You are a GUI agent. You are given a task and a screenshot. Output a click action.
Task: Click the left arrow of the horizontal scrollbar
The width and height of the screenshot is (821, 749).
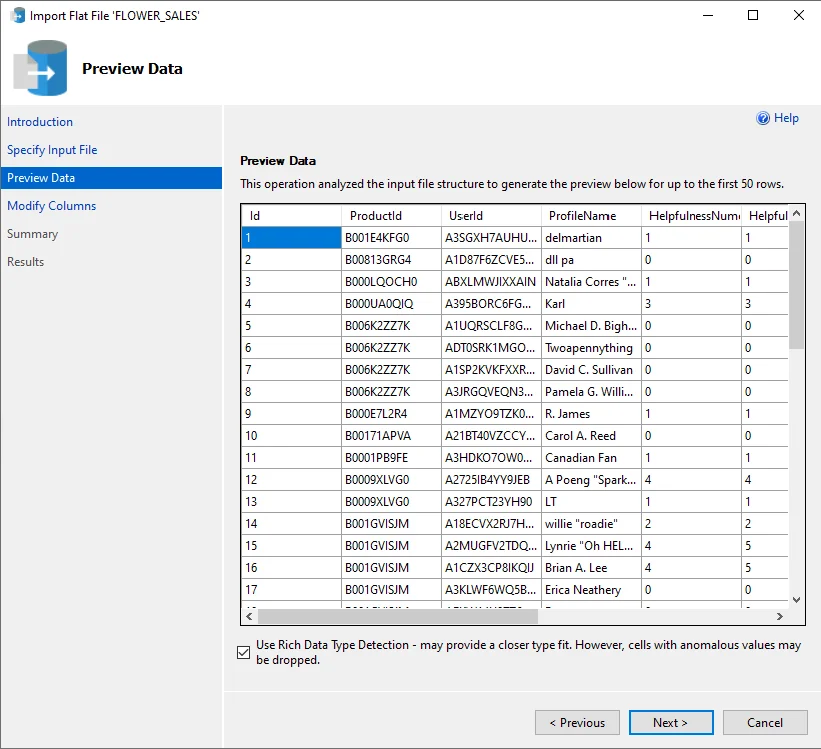coord(249,616)
